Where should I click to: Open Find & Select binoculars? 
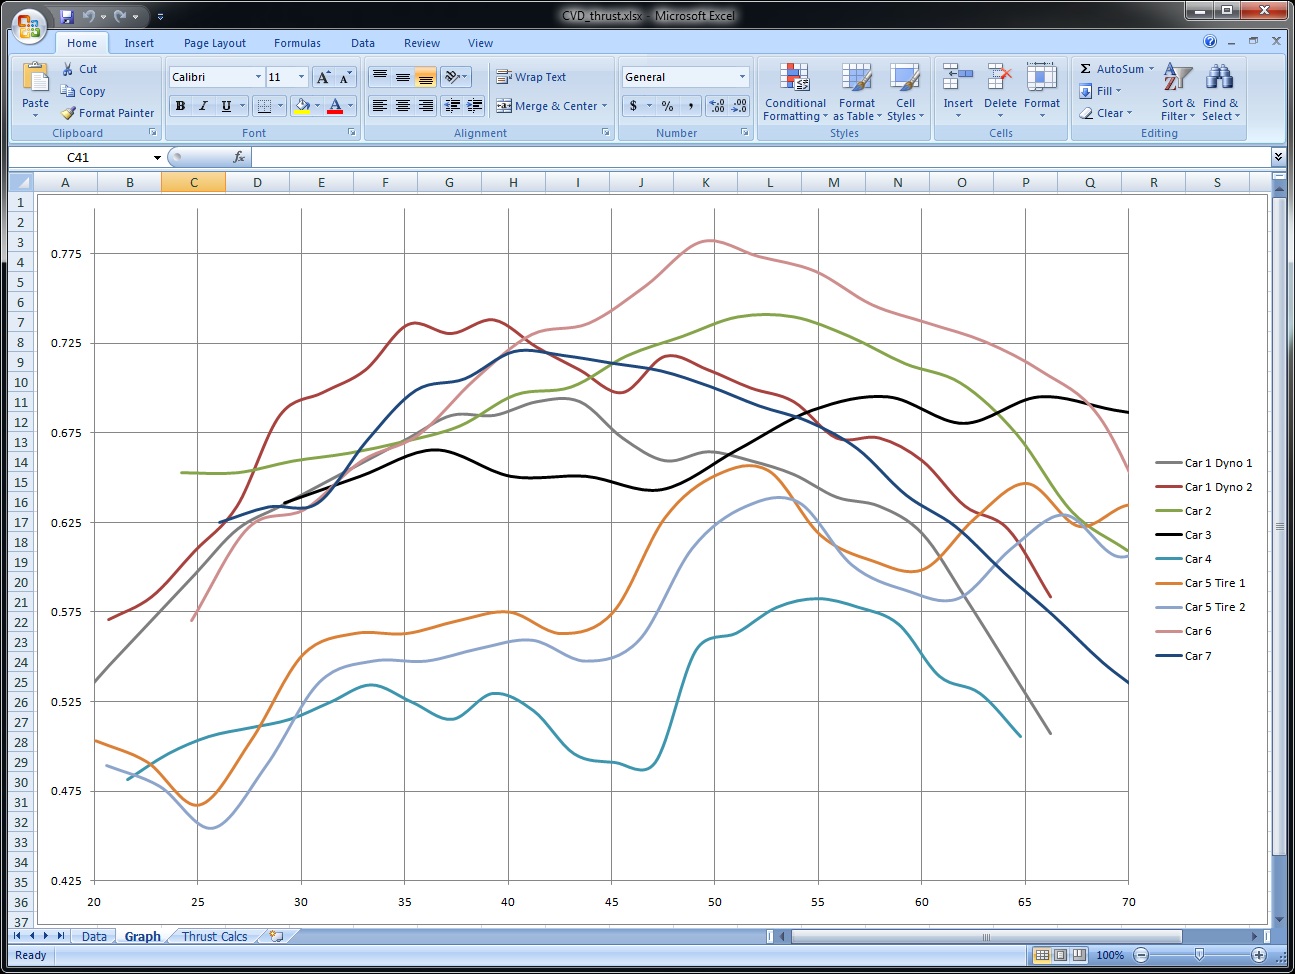point(1220,92)
